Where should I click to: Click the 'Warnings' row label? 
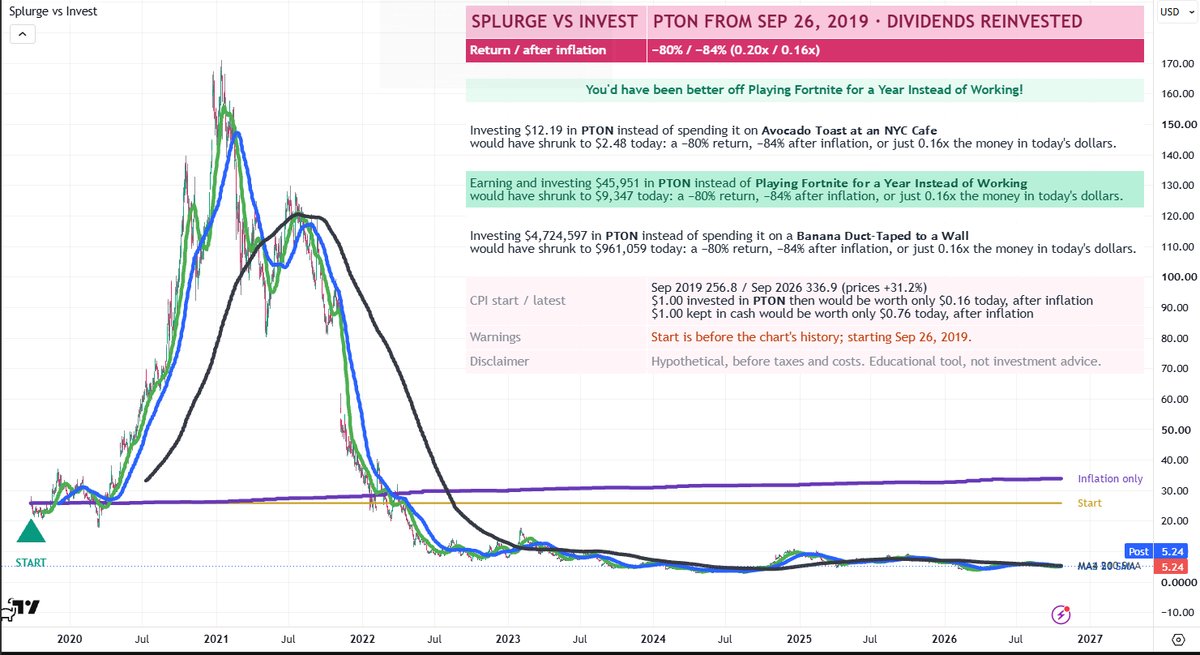[495, 337]
